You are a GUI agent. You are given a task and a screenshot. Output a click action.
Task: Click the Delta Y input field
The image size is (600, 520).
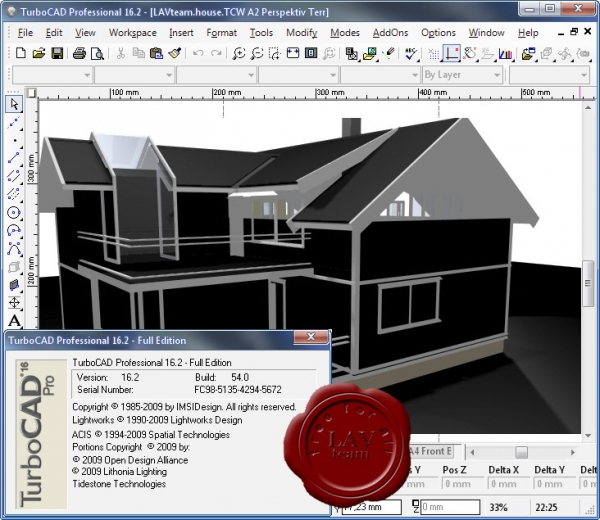click(554, 484)
